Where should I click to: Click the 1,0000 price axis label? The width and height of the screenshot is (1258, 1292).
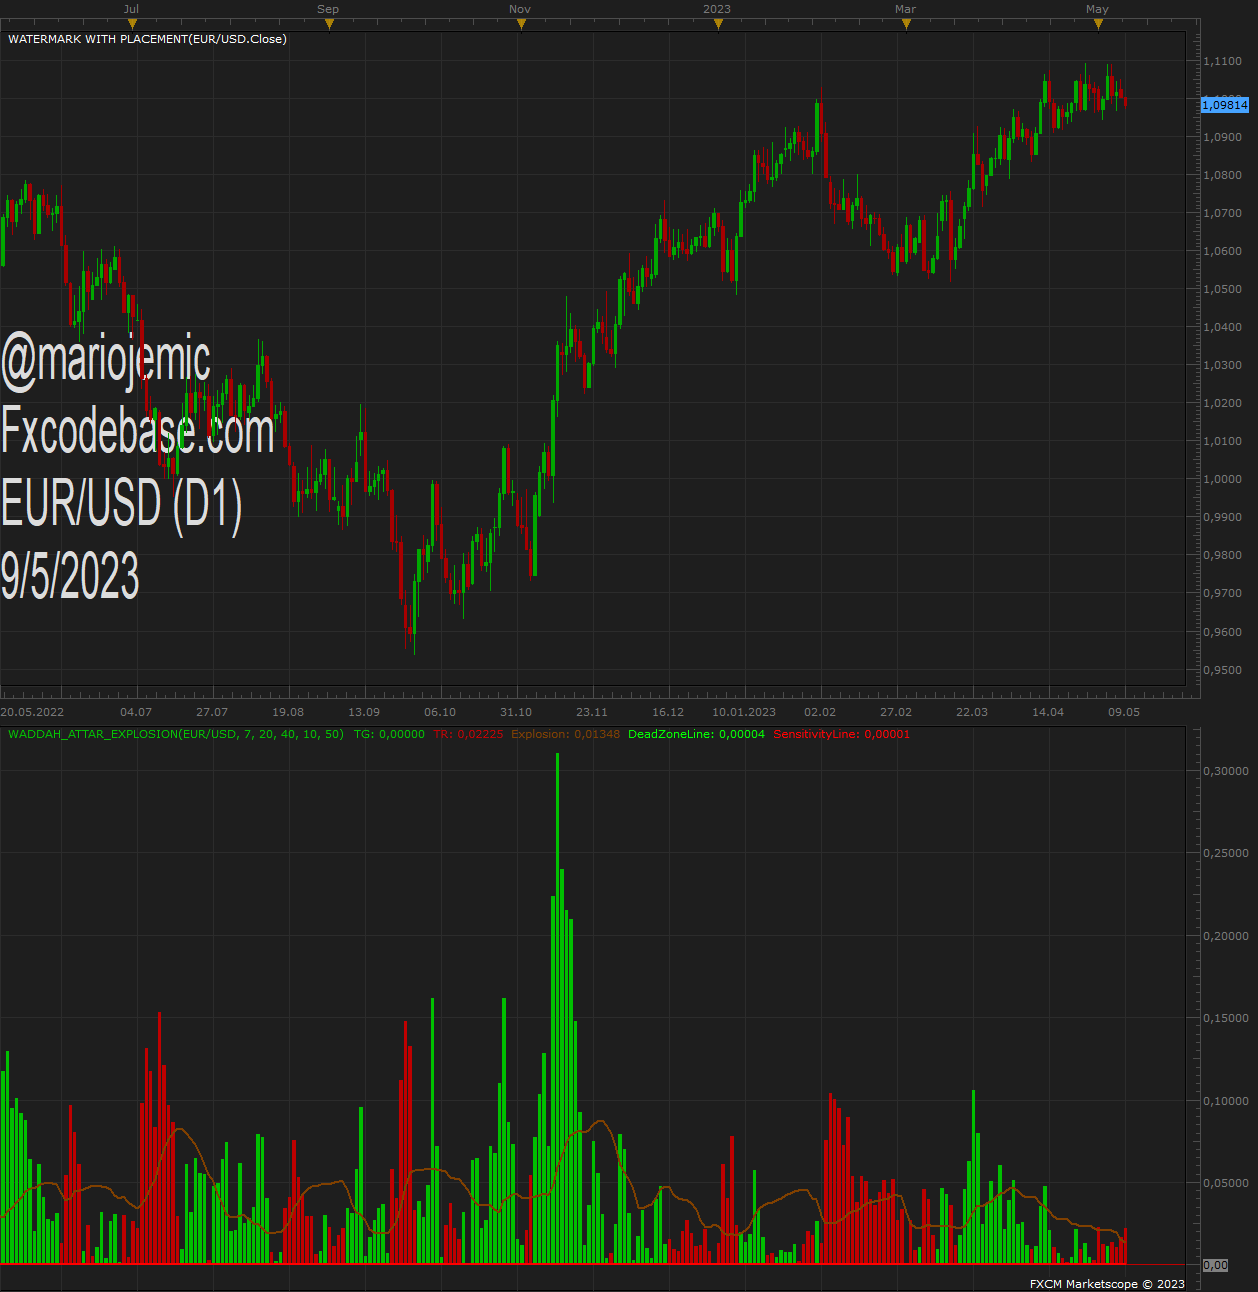coord(1223,479)
